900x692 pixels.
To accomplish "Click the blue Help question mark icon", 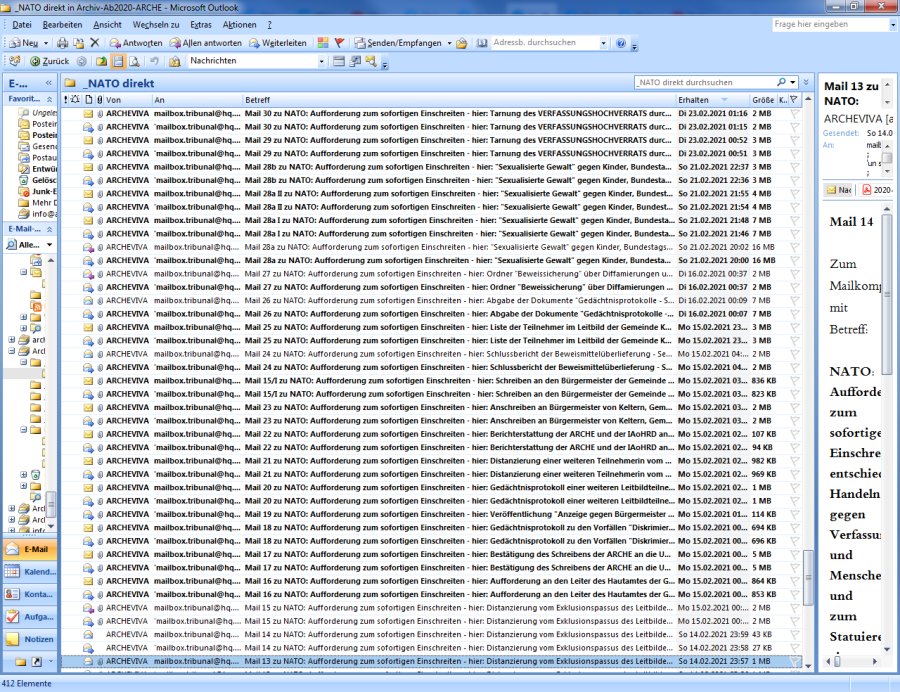I will (x=620, y=43).
